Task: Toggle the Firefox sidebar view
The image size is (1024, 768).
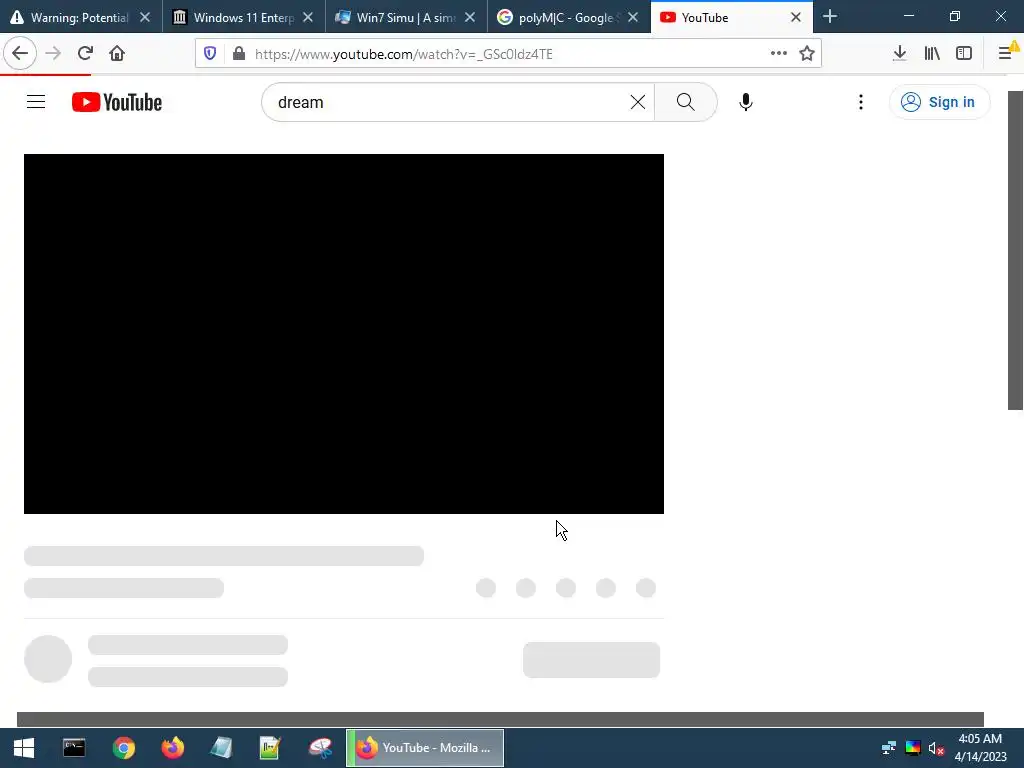Action: tap(964, 53)
